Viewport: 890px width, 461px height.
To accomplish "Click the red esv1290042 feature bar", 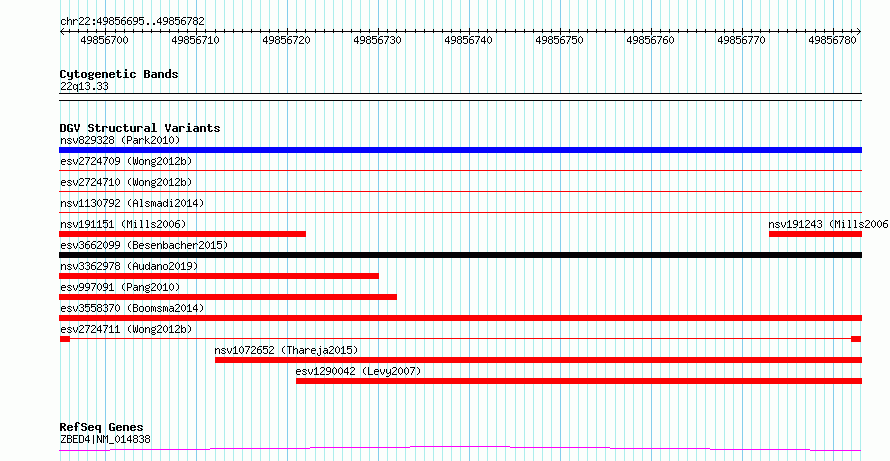I will [x=579, y=381].
